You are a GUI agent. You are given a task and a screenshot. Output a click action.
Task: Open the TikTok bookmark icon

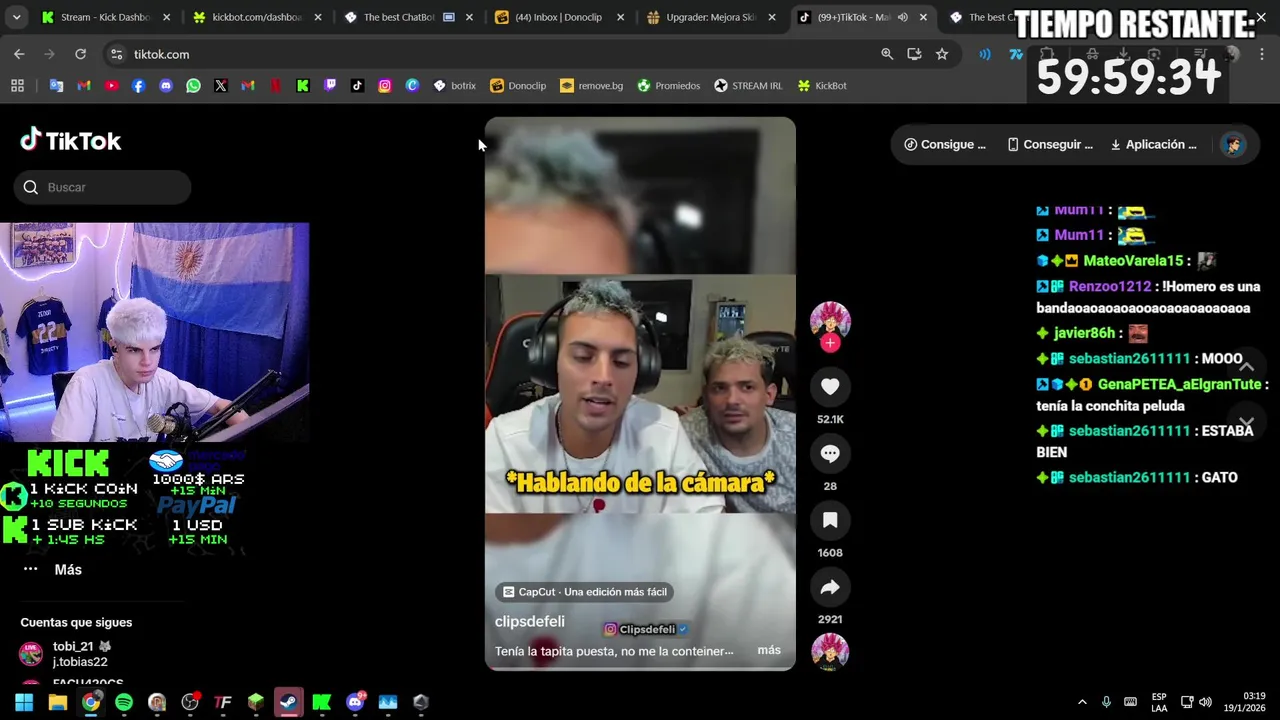[357, 86]
